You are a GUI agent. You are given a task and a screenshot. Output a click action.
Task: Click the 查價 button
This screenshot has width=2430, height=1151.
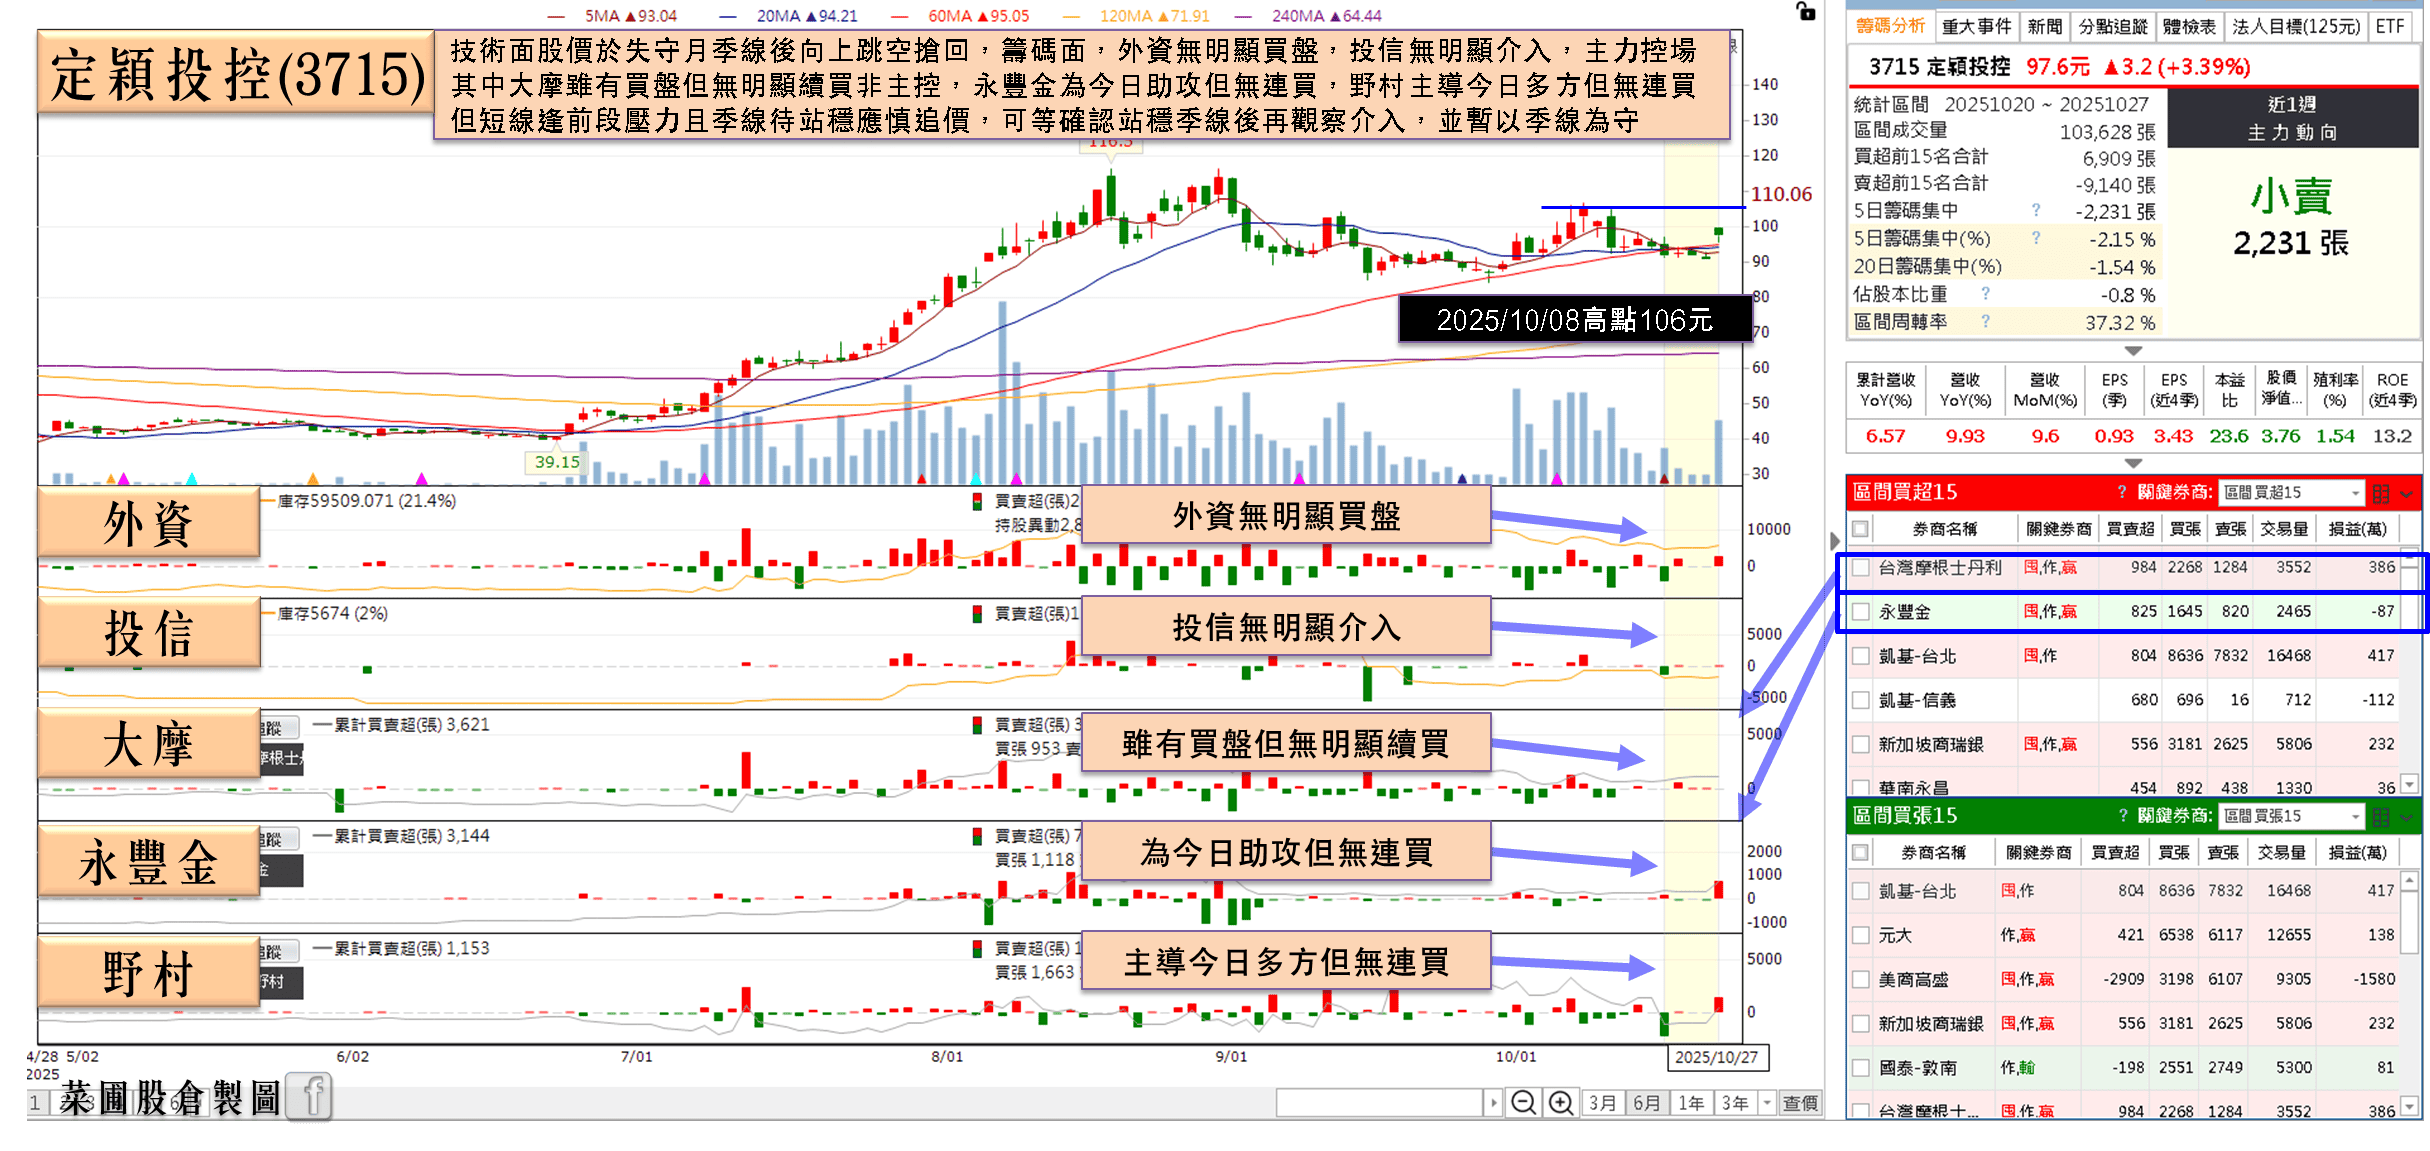(1801, 1102)
